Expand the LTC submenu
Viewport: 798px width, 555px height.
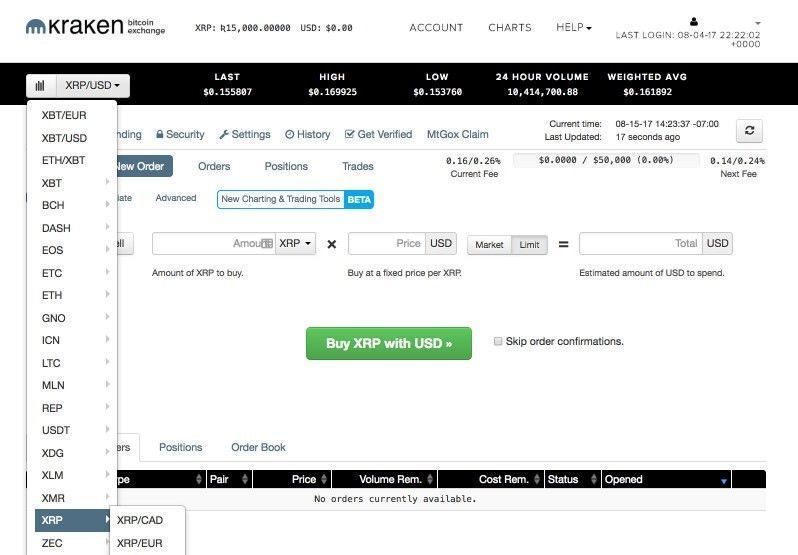(72, 363)
